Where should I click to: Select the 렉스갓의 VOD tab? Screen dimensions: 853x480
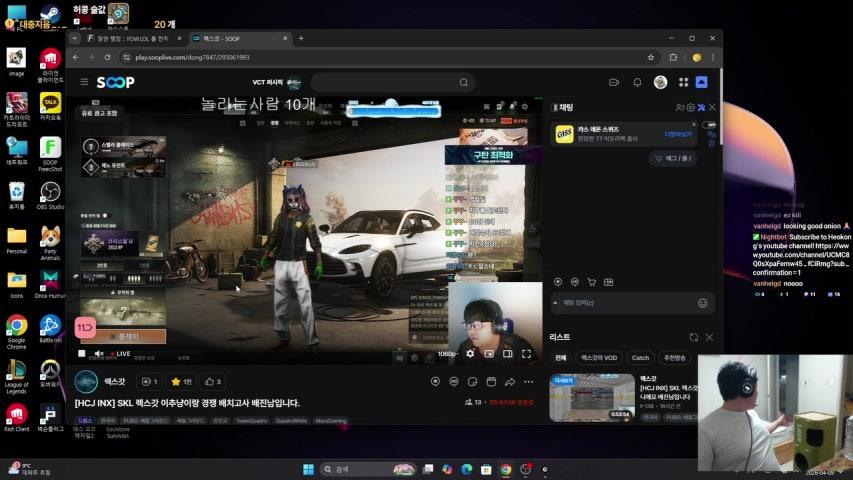[599, 358]
